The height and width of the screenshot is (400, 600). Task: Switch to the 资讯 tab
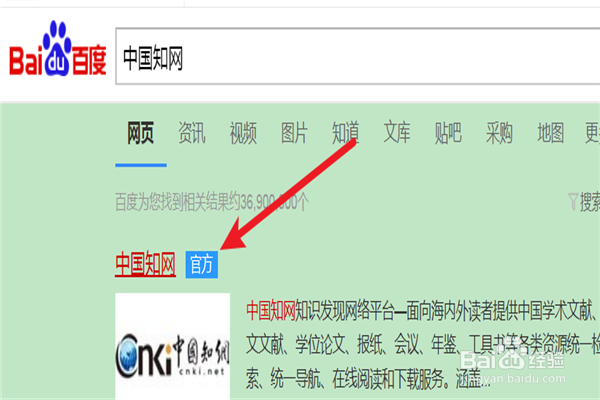click(192, 133)
